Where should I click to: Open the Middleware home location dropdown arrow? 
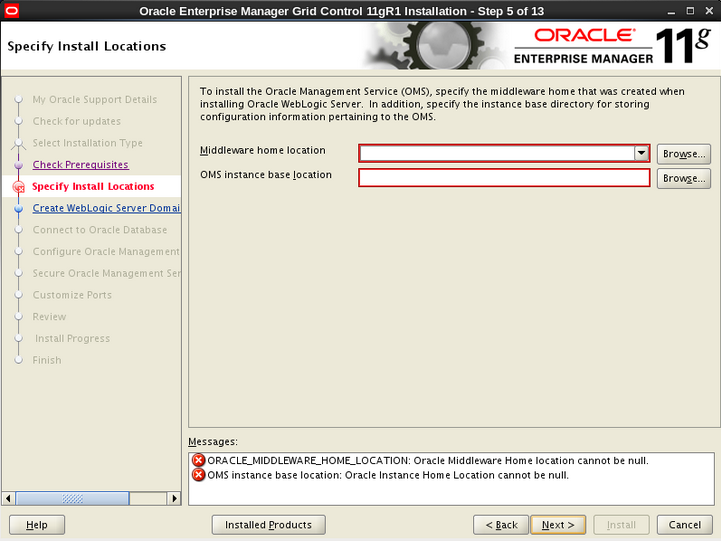pyautogui.click(x=641, y=153)
